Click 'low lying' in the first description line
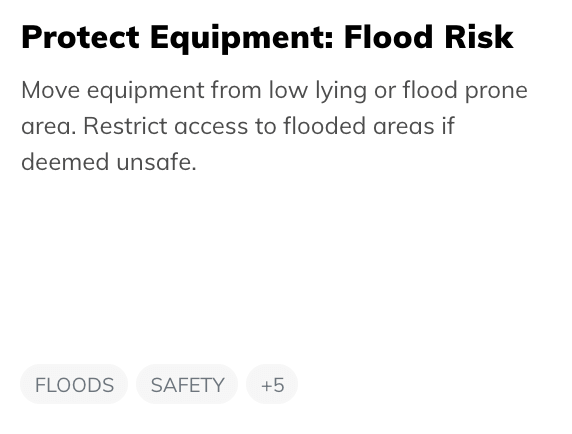This screenshot has height=434, width=572. 318,91
